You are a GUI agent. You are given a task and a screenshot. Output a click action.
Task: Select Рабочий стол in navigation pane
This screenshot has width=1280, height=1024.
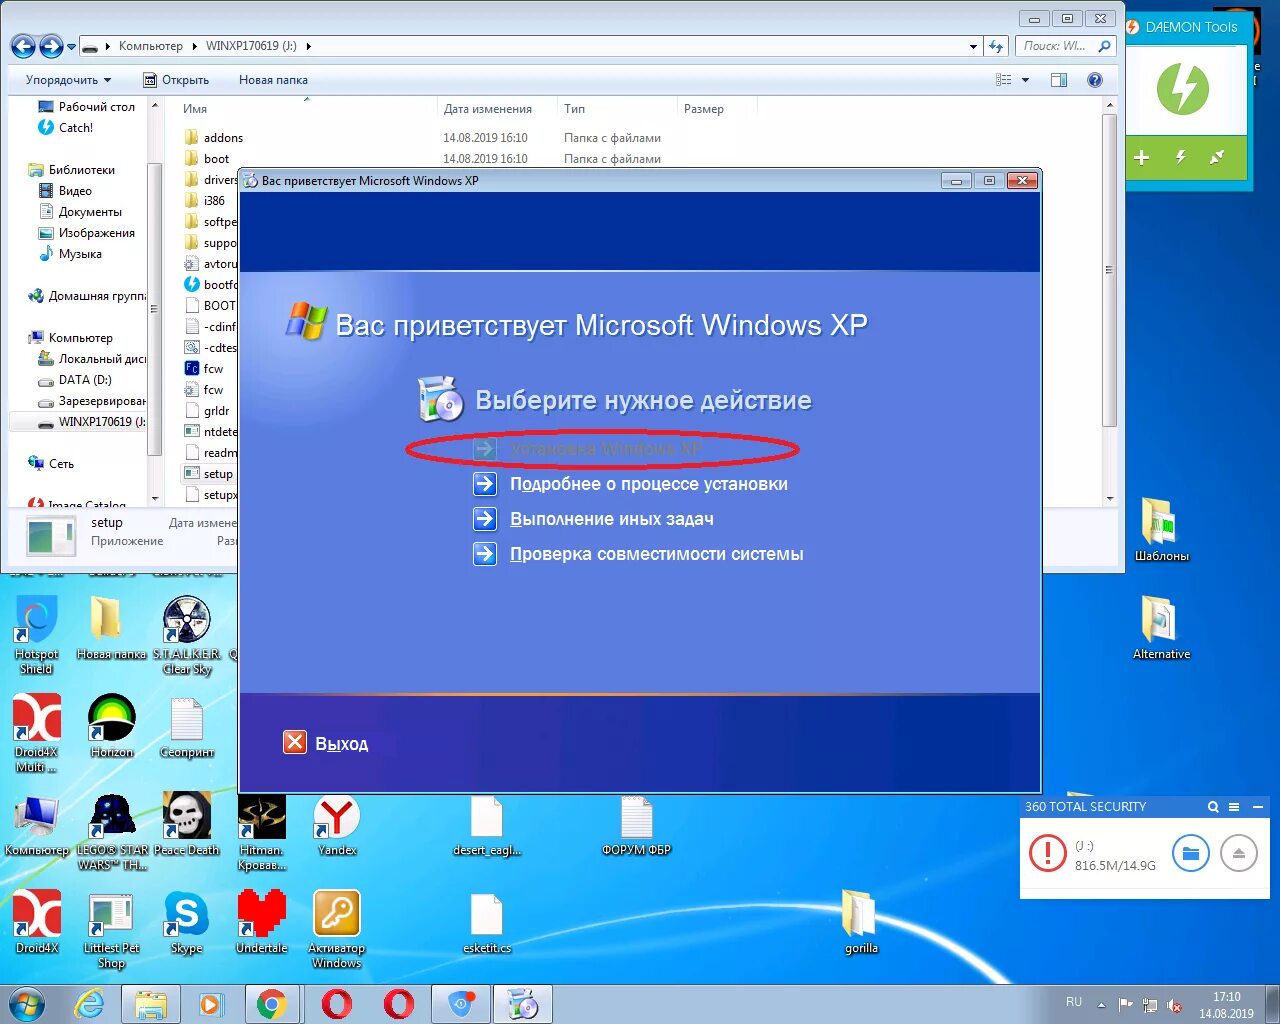click(x=85, y=107)
